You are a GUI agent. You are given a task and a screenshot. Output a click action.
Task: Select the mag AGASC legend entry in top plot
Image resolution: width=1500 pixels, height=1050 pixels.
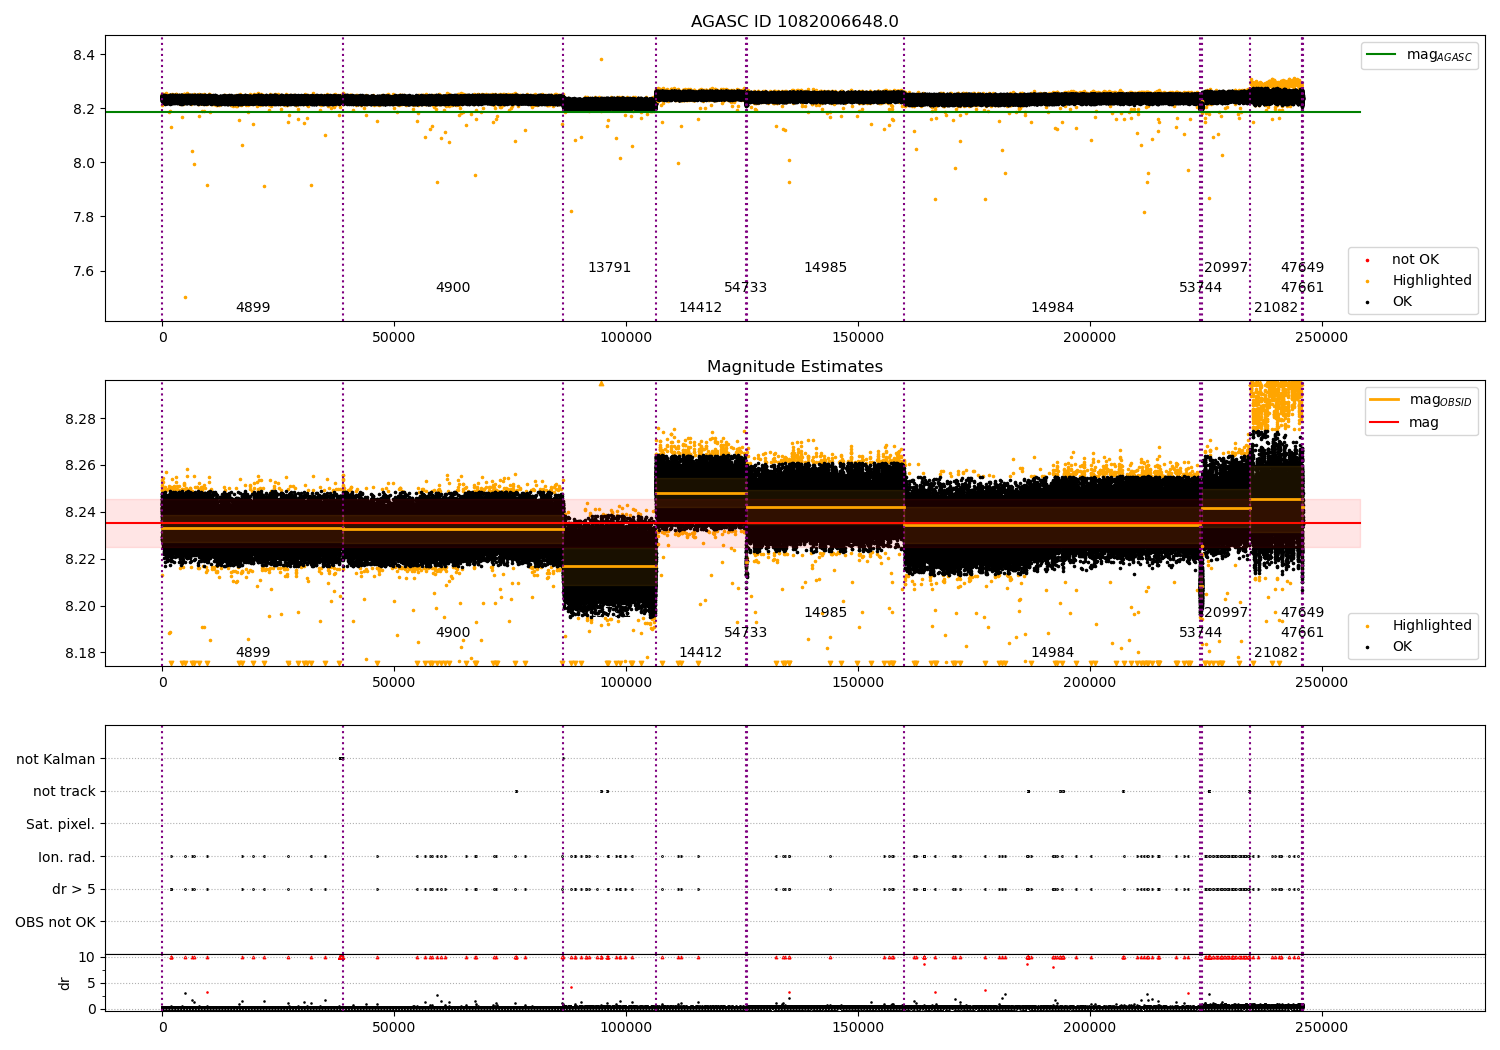click(x=1419, y=55)
